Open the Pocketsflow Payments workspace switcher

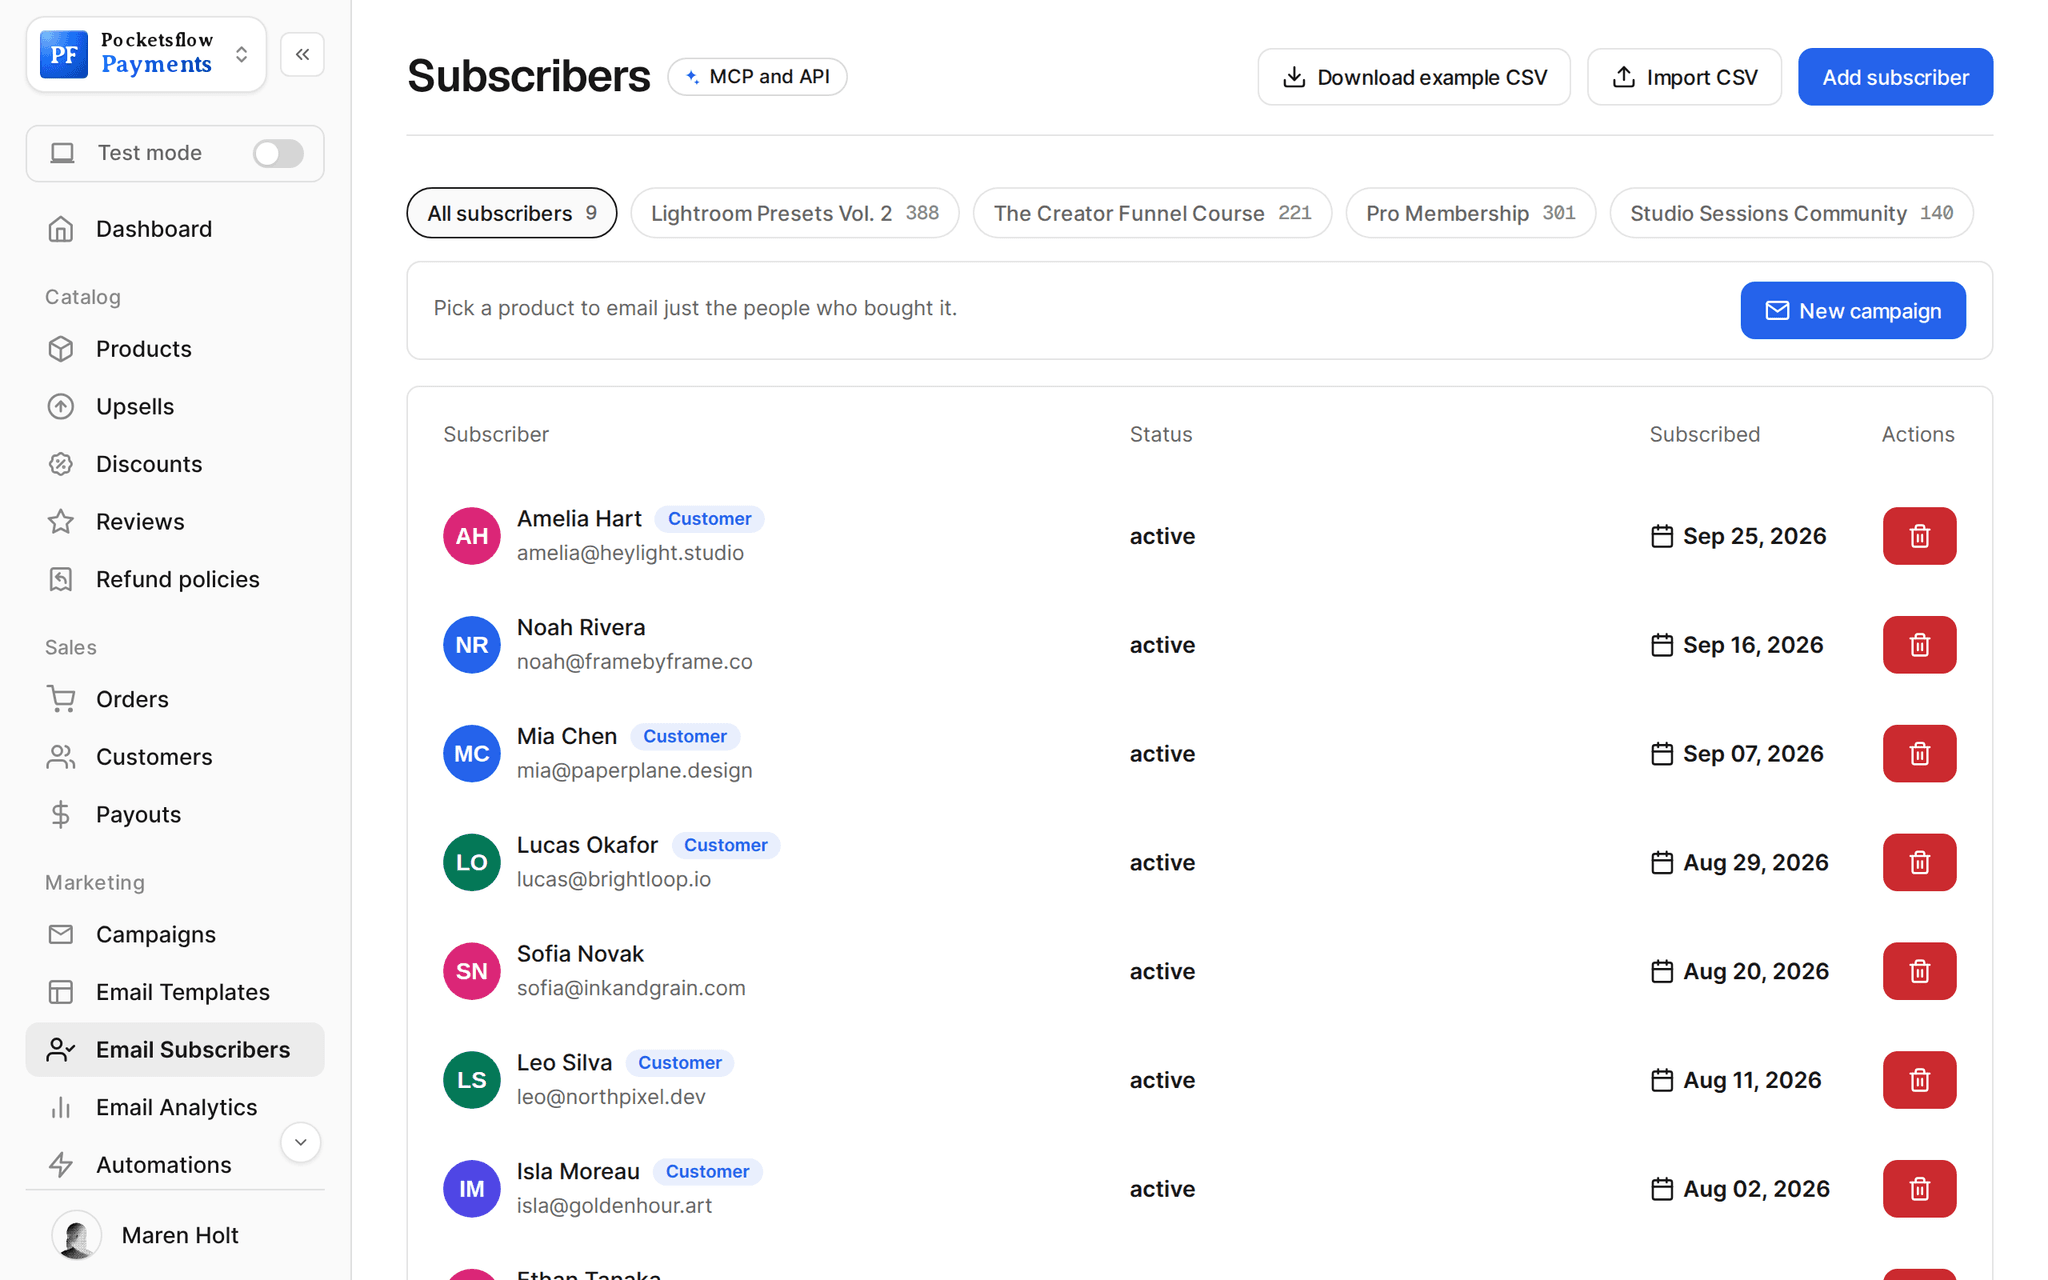point(146,54)
